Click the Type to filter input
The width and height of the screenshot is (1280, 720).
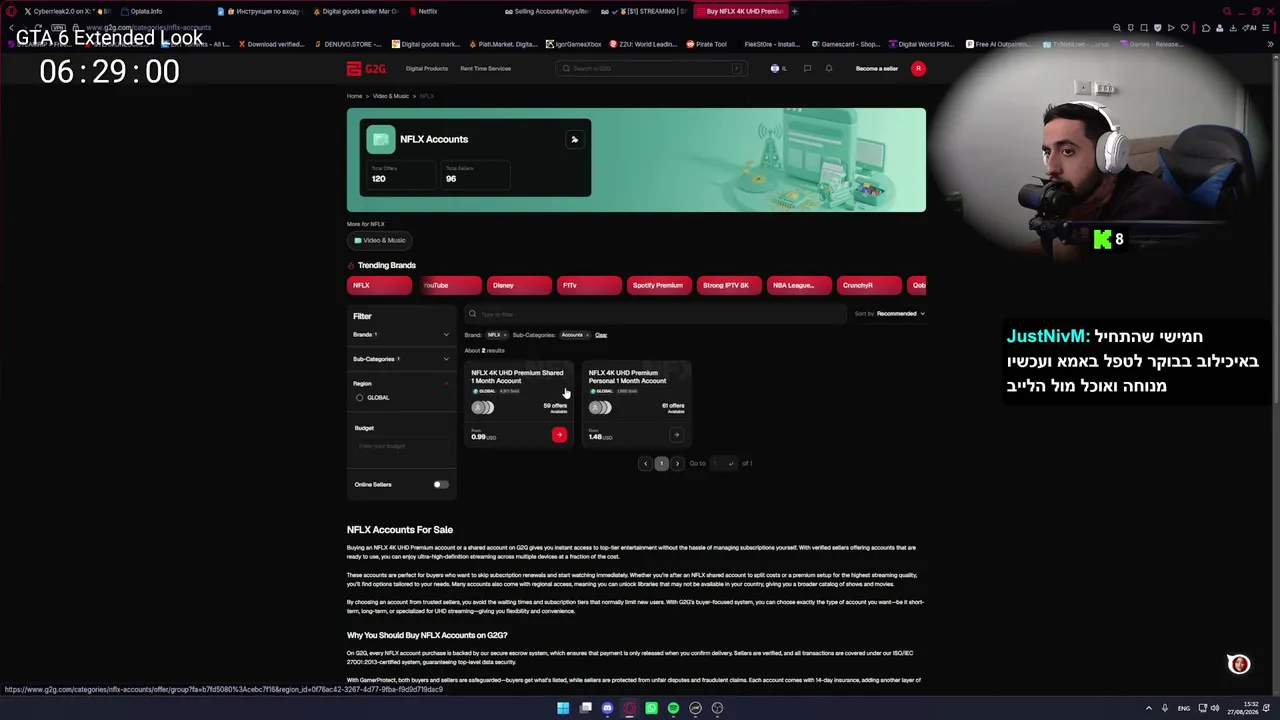tap(655, 314)
